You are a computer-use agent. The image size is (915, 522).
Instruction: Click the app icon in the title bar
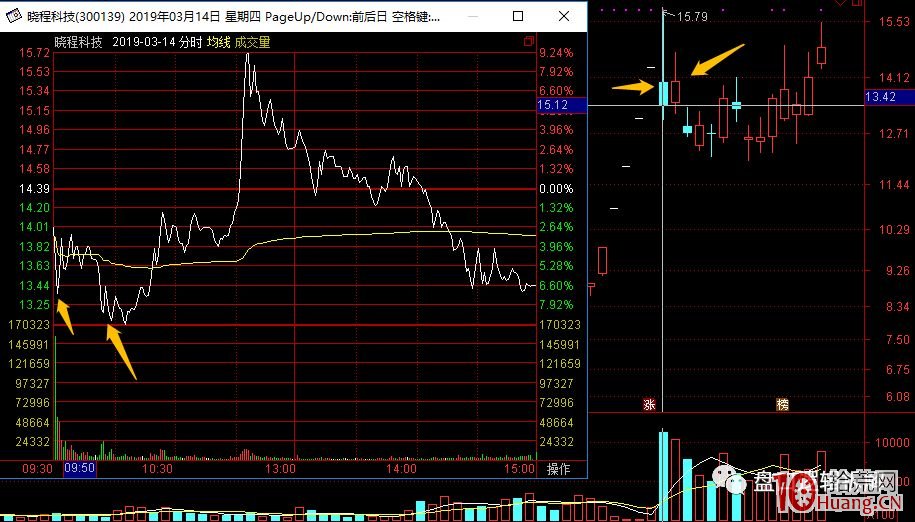click(x=13, y=16)
